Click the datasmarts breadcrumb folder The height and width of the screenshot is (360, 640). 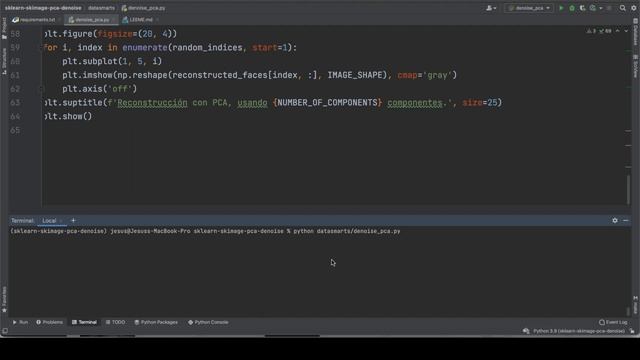pyautogui.click(x=101, y=8)
